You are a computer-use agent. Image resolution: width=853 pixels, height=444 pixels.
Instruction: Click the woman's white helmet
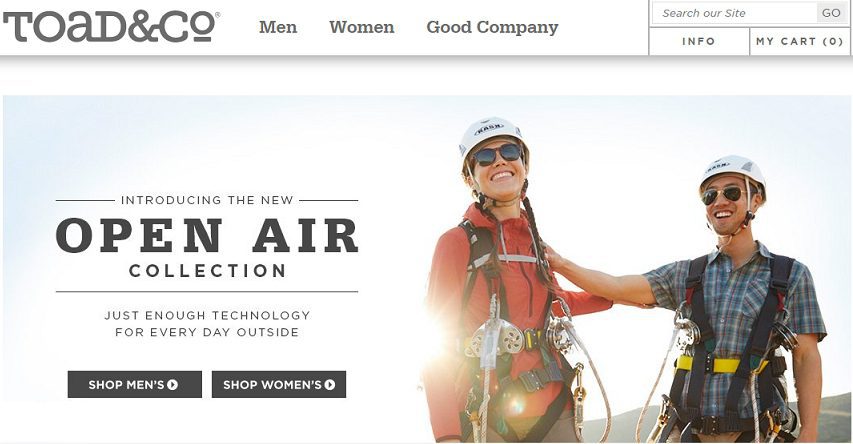pos(491,134)
